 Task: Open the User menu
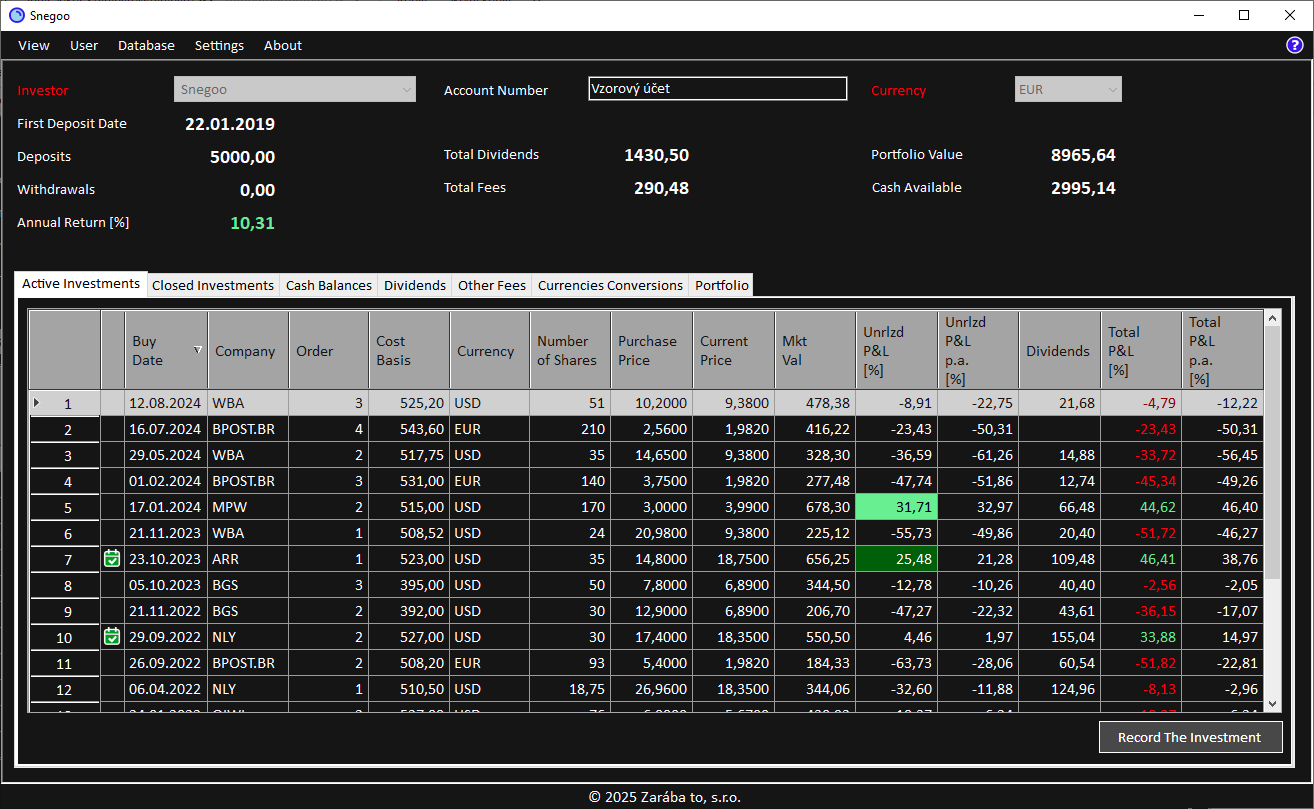[84, 45]
